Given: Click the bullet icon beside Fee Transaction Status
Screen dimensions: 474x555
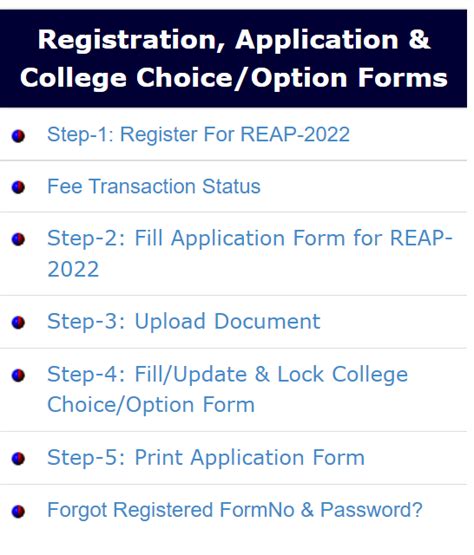Looking at the screenshot, I should [x=18, y=187].
